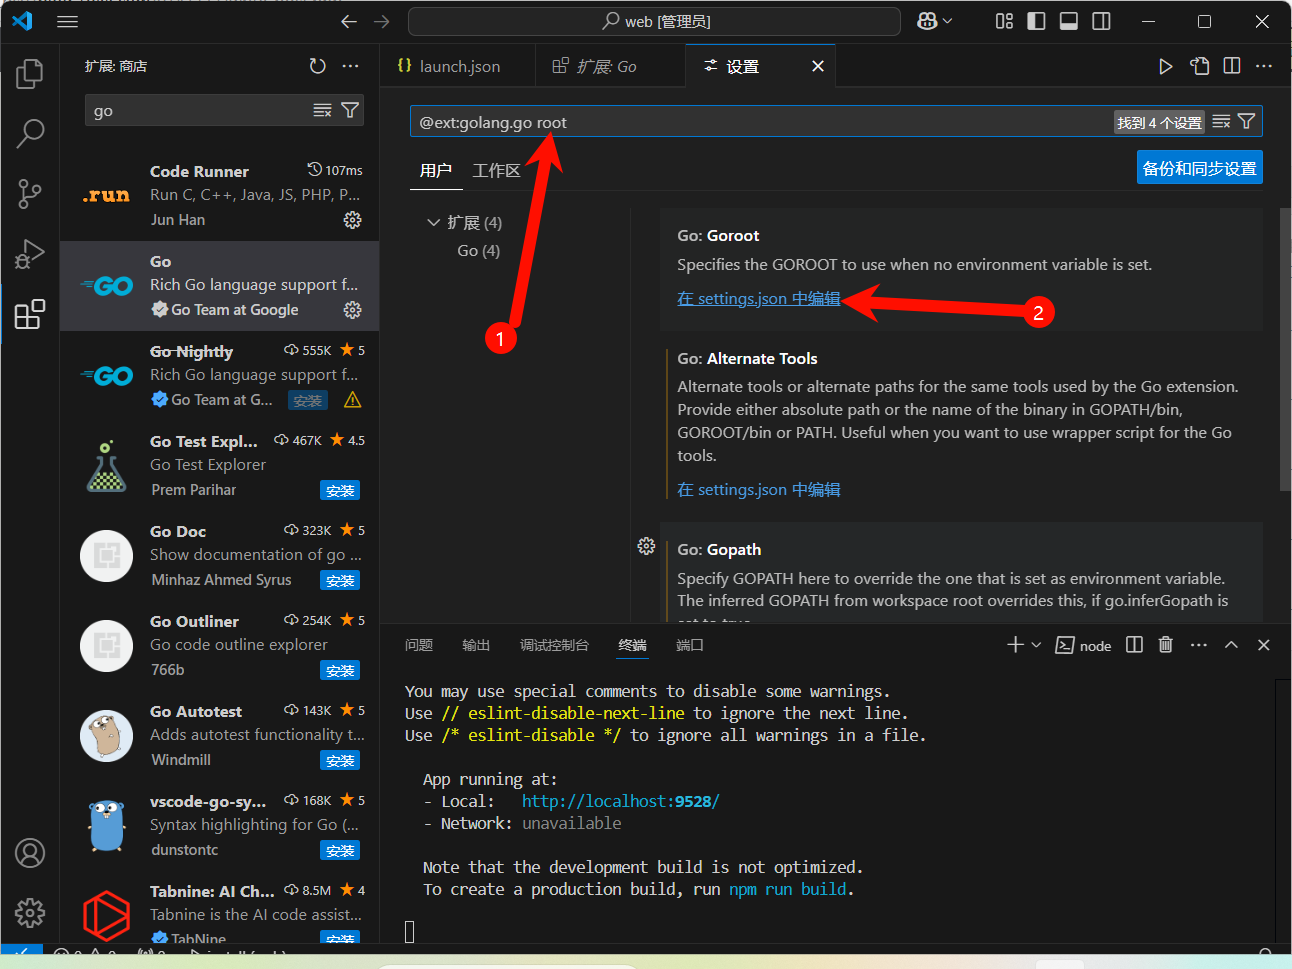Image resolution: width=1292 pixels, height=969 pixels.
Task: Open the 问题 panel tab
Action: point(419,645)
